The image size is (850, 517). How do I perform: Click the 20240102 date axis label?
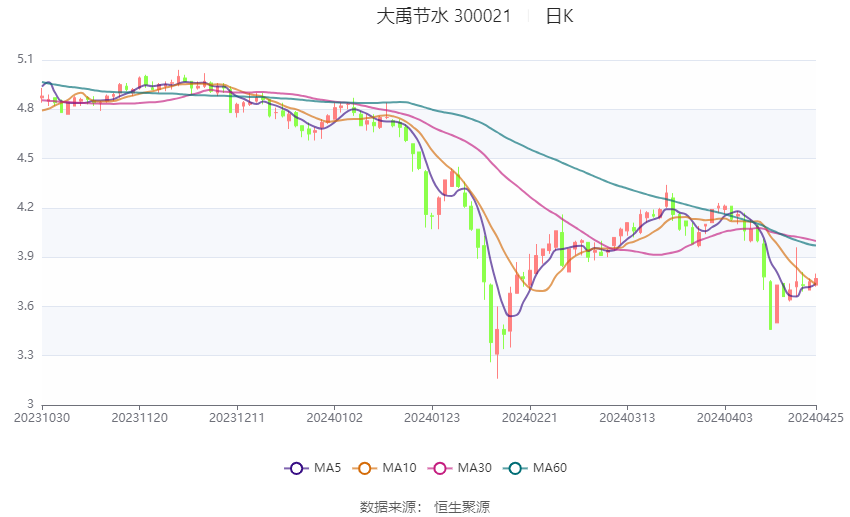click(x=334, y=416)
